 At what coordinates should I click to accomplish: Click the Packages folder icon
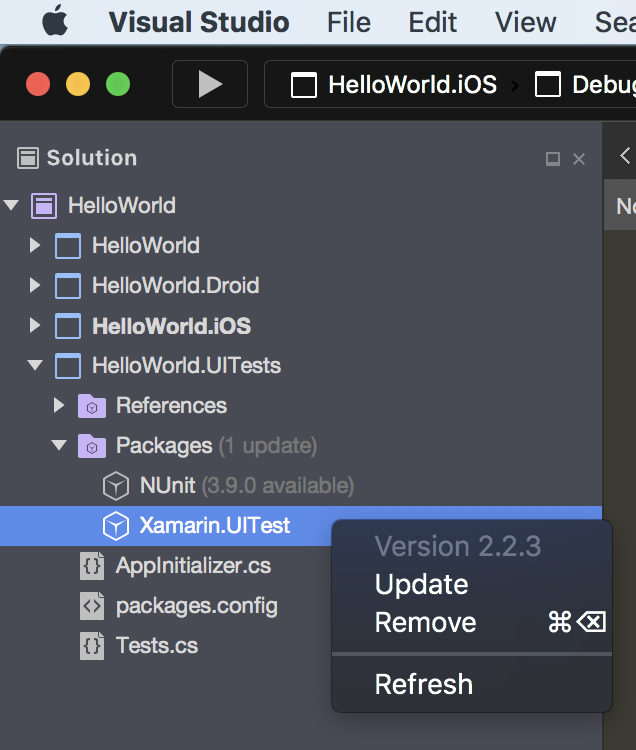tap(92, 446)
